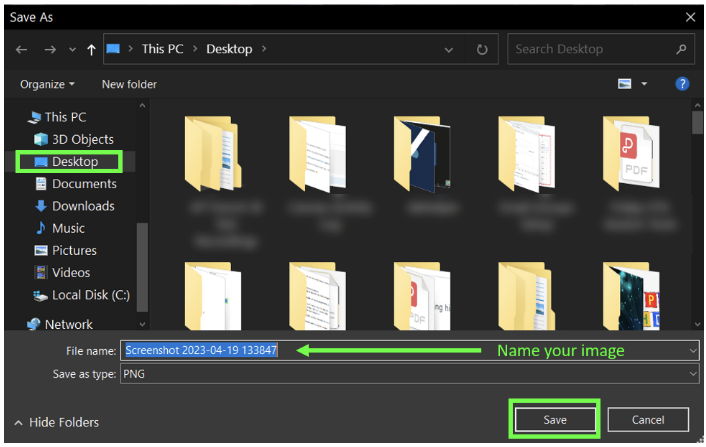Click the Search Desktop field
The height and width of the screenshot is (447, 706).
pos(590,49)
